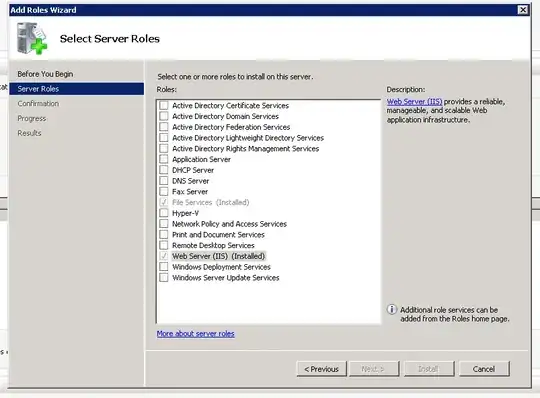Screen dimensions: 540x398
Task: Select the Hyper-V role label
Action: click(185, 213)
